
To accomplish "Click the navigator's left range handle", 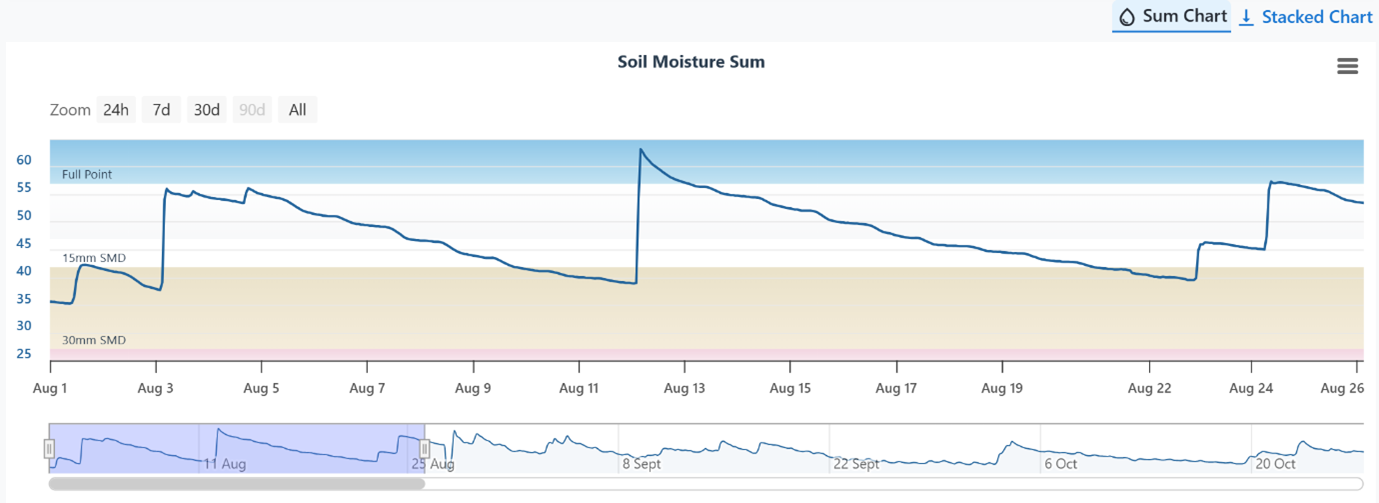I will pyautogui.click(x=49, y=448).
